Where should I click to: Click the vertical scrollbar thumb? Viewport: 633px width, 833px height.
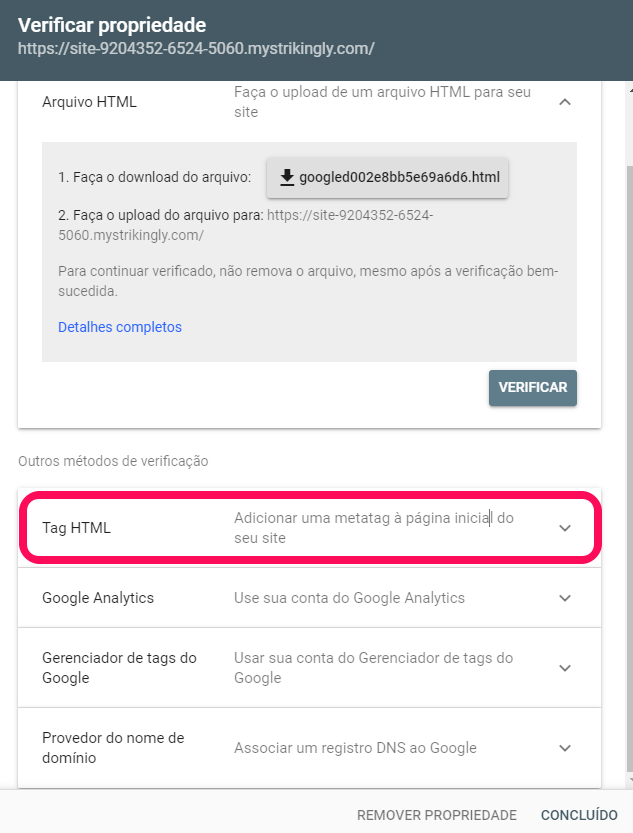coord(630,468)
